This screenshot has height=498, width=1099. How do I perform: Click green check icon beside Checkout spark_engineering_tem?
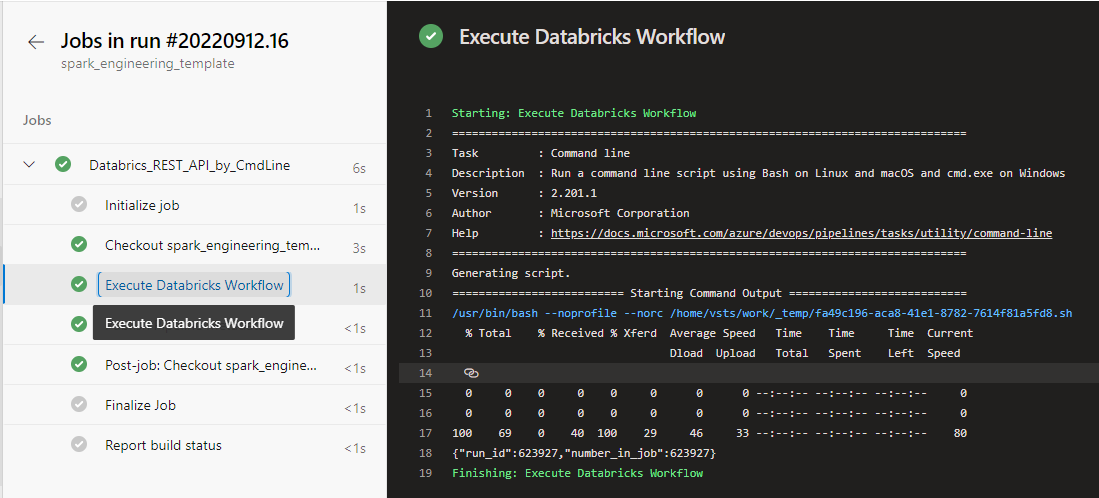coord(78,244)
